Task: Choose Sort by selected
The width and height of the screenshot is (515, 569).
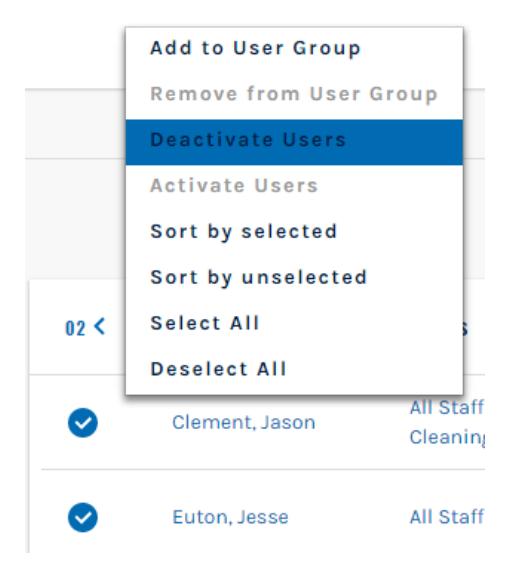Action: point(294,232)
